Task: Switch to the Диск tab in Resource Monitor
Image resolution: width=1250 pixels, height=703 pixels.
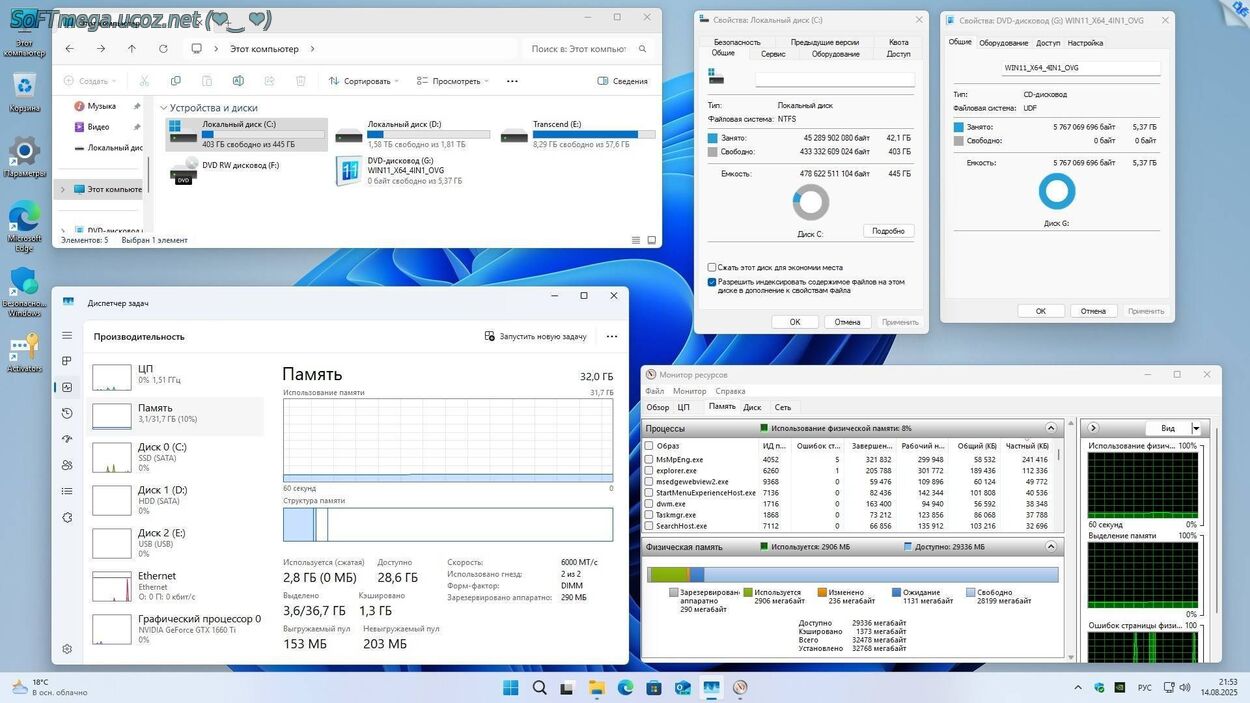Action: coord(752,407)
